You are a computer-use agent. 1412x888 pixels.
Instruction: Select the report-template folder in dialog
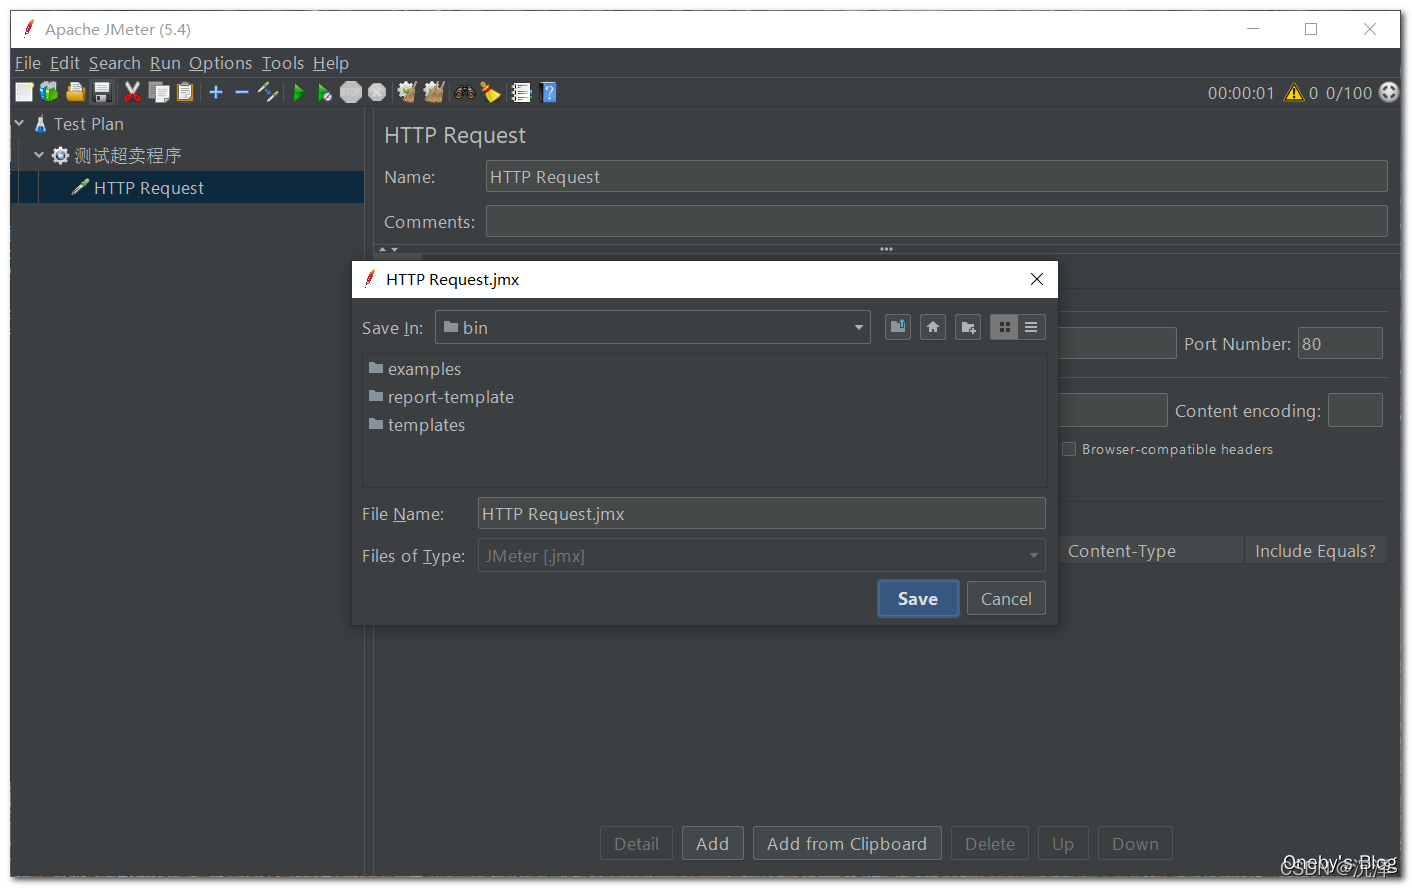441,397
